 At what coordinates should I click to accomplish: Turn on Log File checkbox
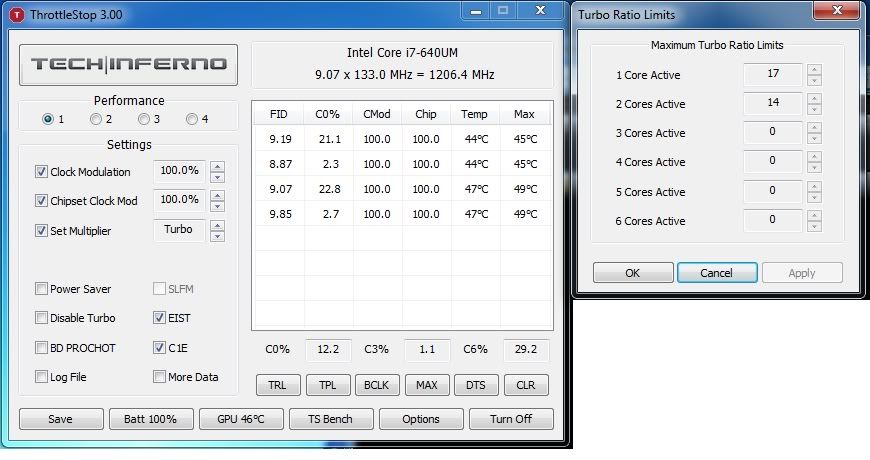click(x=41, y=377)
